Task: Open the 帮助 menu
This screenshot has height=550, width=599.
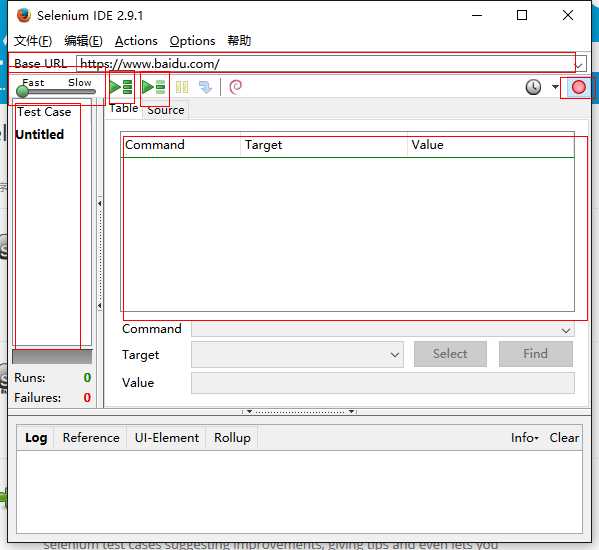Action: point(239,40)
